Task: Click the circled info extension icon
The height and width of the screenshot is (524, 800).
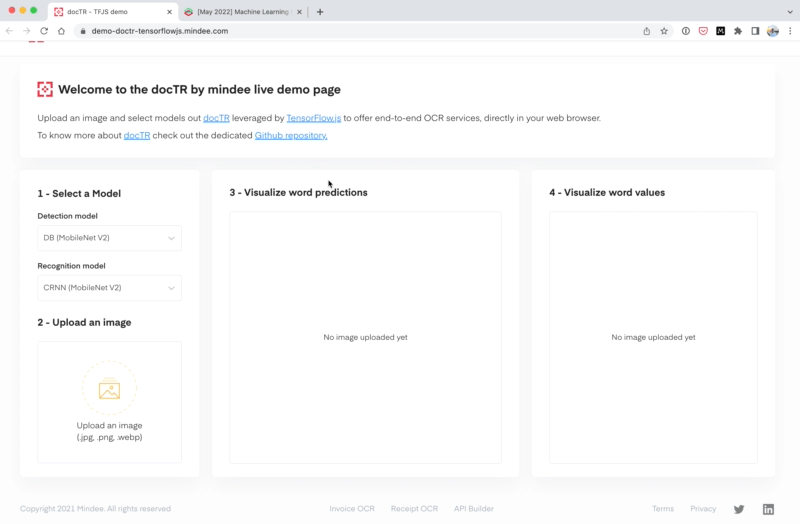Action: [686, 31]
